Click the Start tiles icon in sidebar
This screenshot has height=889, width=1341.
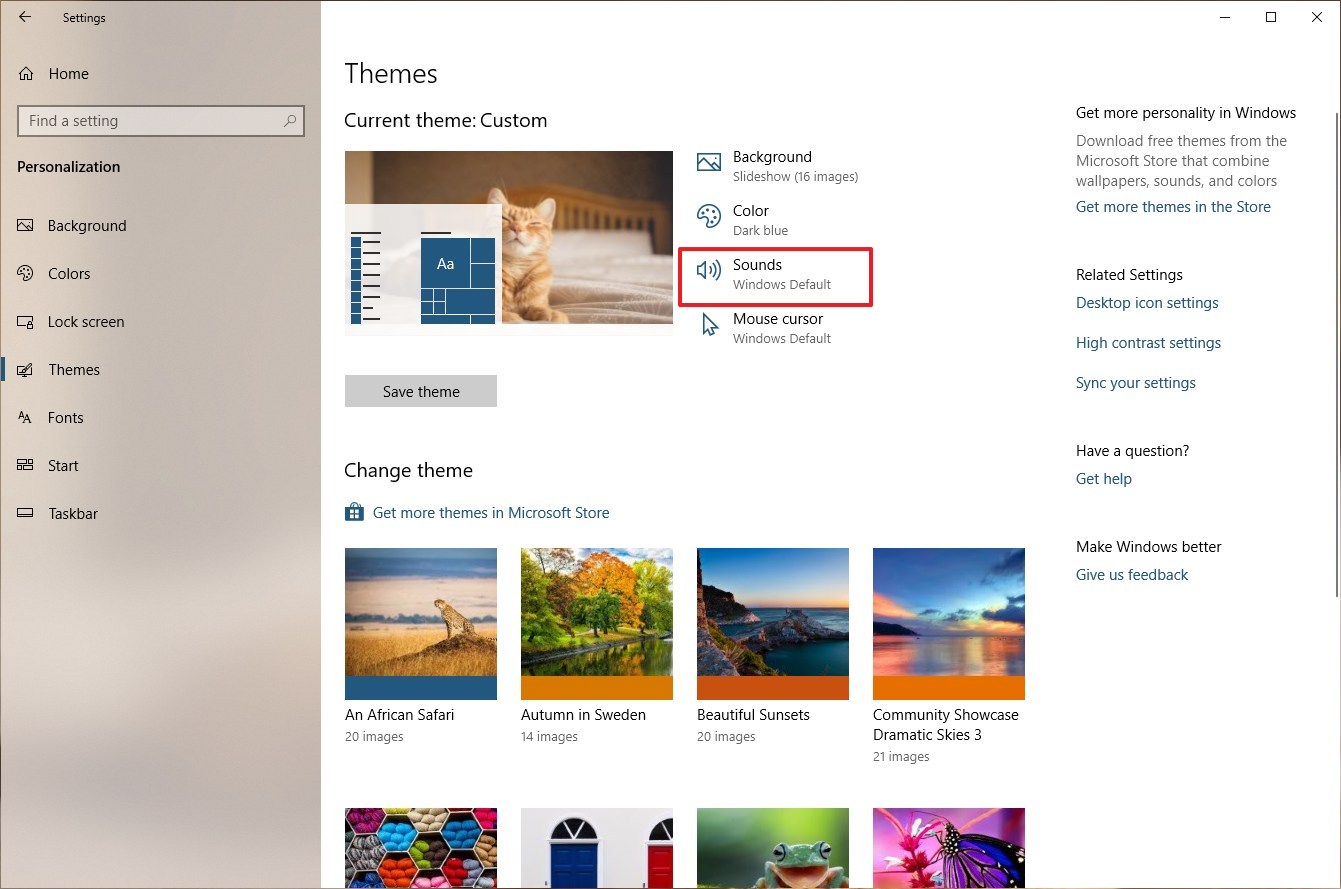[26, 465]
